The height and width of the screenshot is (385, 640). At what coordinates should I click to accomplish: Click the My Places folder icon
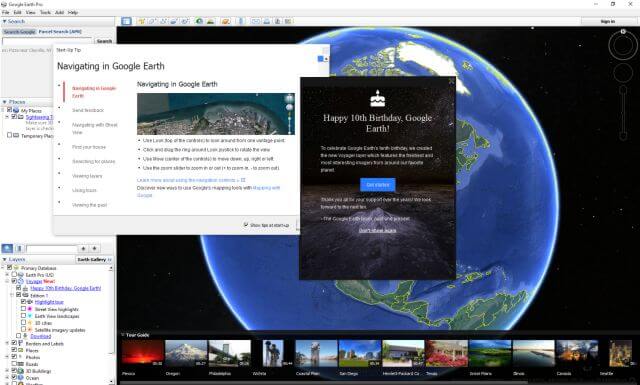coord(16,110)
